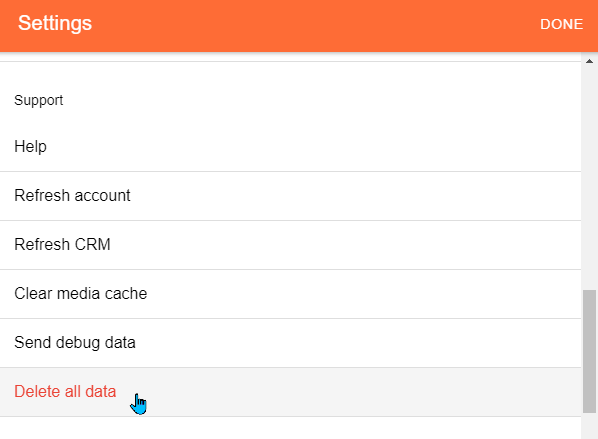Click the DONE button in header
Image resolution: width=598 pixels, height=439 pixels.
[561, 24]
